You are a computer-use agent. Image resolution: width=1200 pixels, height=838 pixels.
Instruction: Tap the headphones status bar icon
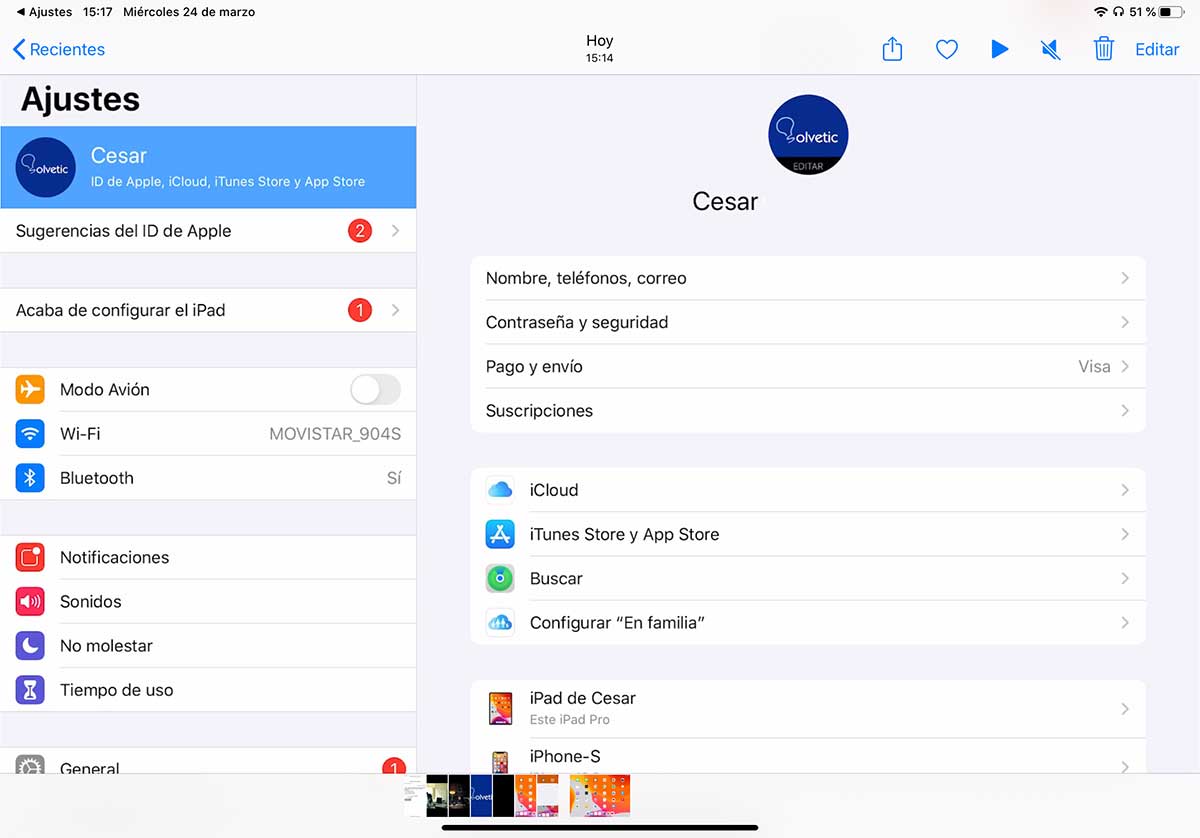click(x=1118, y=12)
